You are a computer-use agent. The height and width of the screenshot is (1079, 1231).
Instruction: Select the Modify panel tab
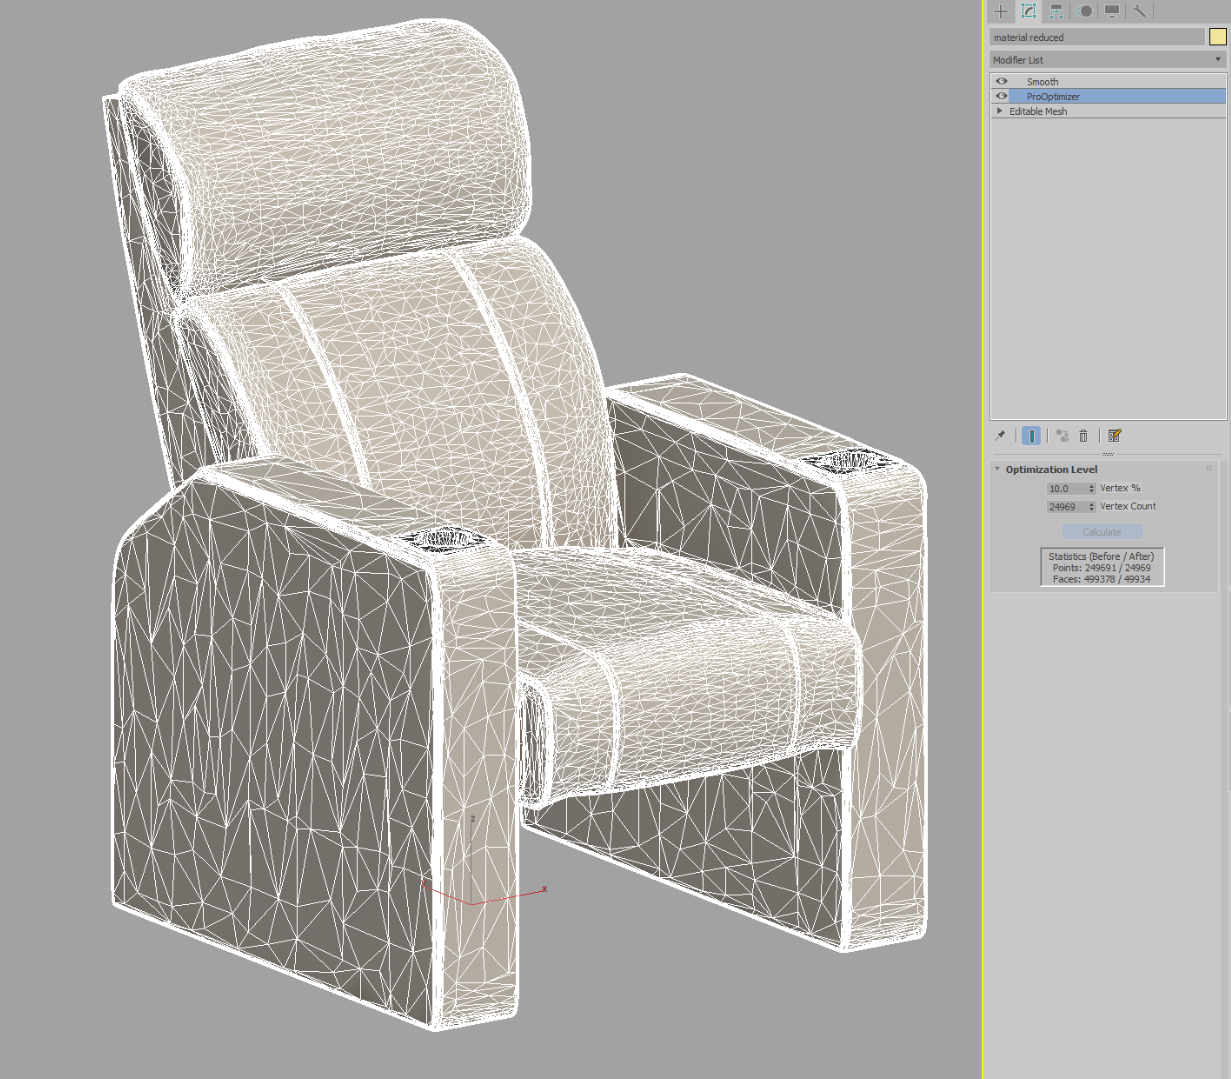[x=1028, y=11]
